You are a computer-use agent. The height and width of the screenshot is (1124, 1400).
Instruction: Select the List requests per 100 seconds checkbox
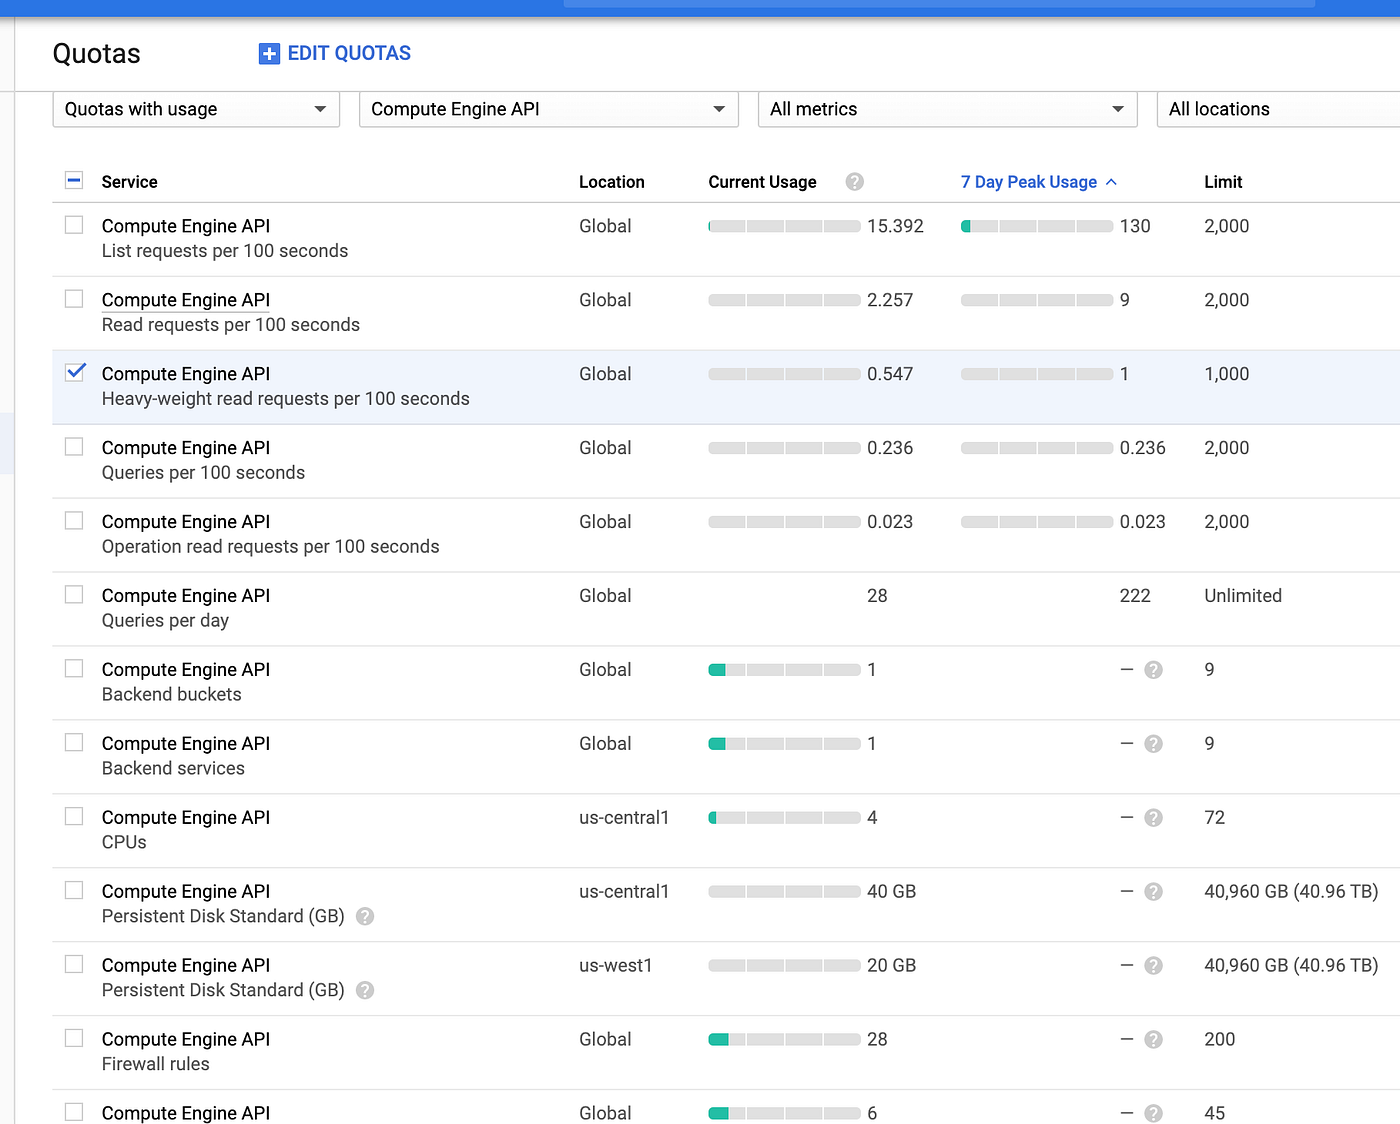pyautogui.click(x=74, y=225)
